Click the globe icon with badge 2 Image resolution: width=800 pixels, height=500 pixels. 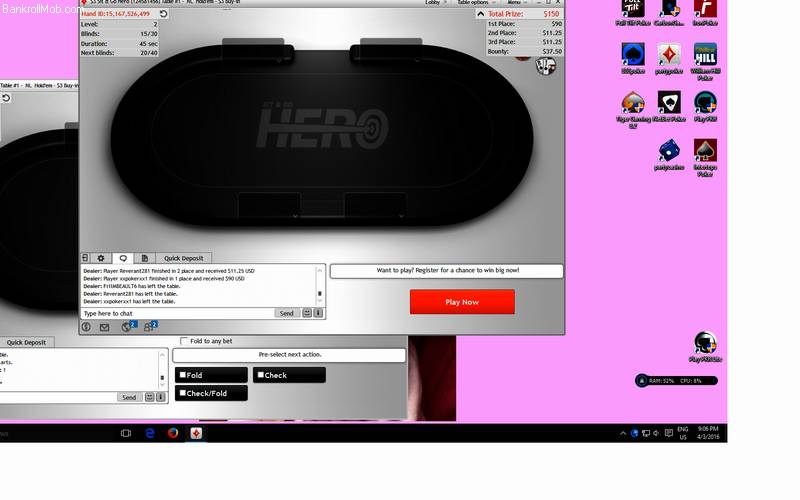(129, 327)
